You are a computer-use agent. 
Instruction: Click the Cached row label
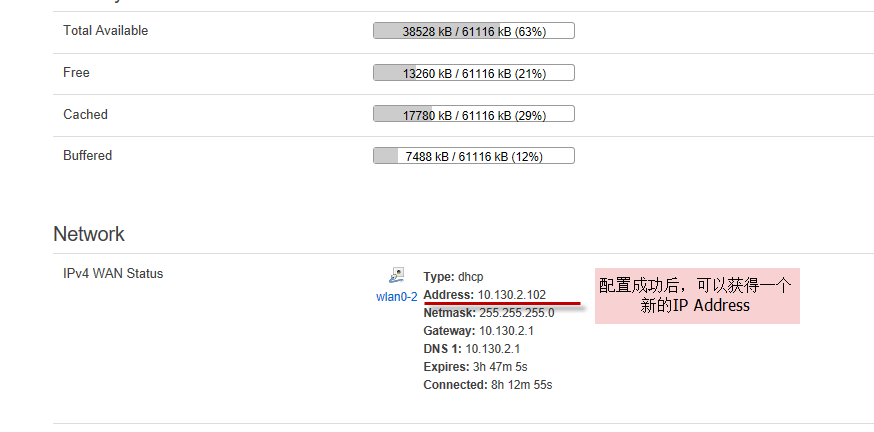pos(85,114)
